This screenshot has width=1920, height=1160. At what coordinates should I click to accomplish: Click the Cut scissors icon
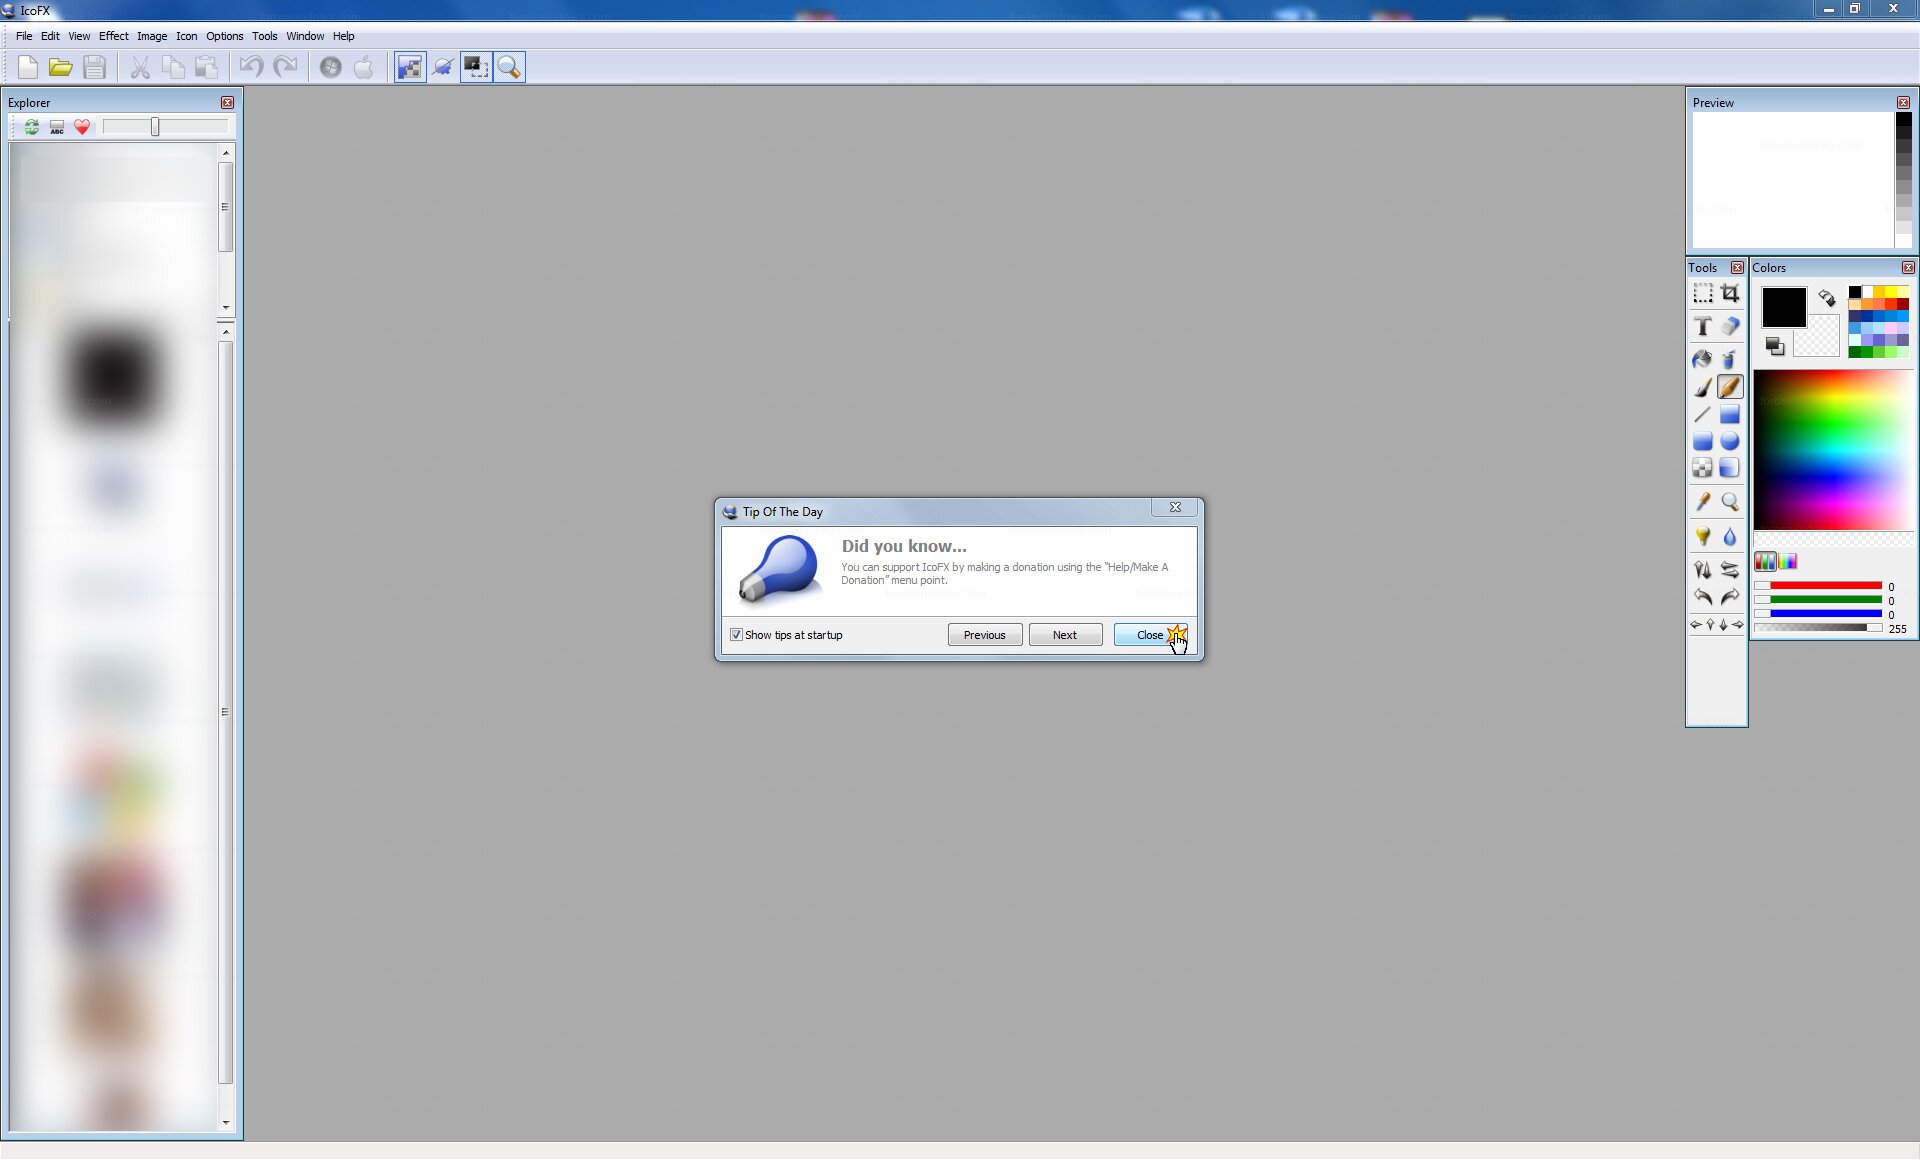pyautogui.click(x=140, y=67)
